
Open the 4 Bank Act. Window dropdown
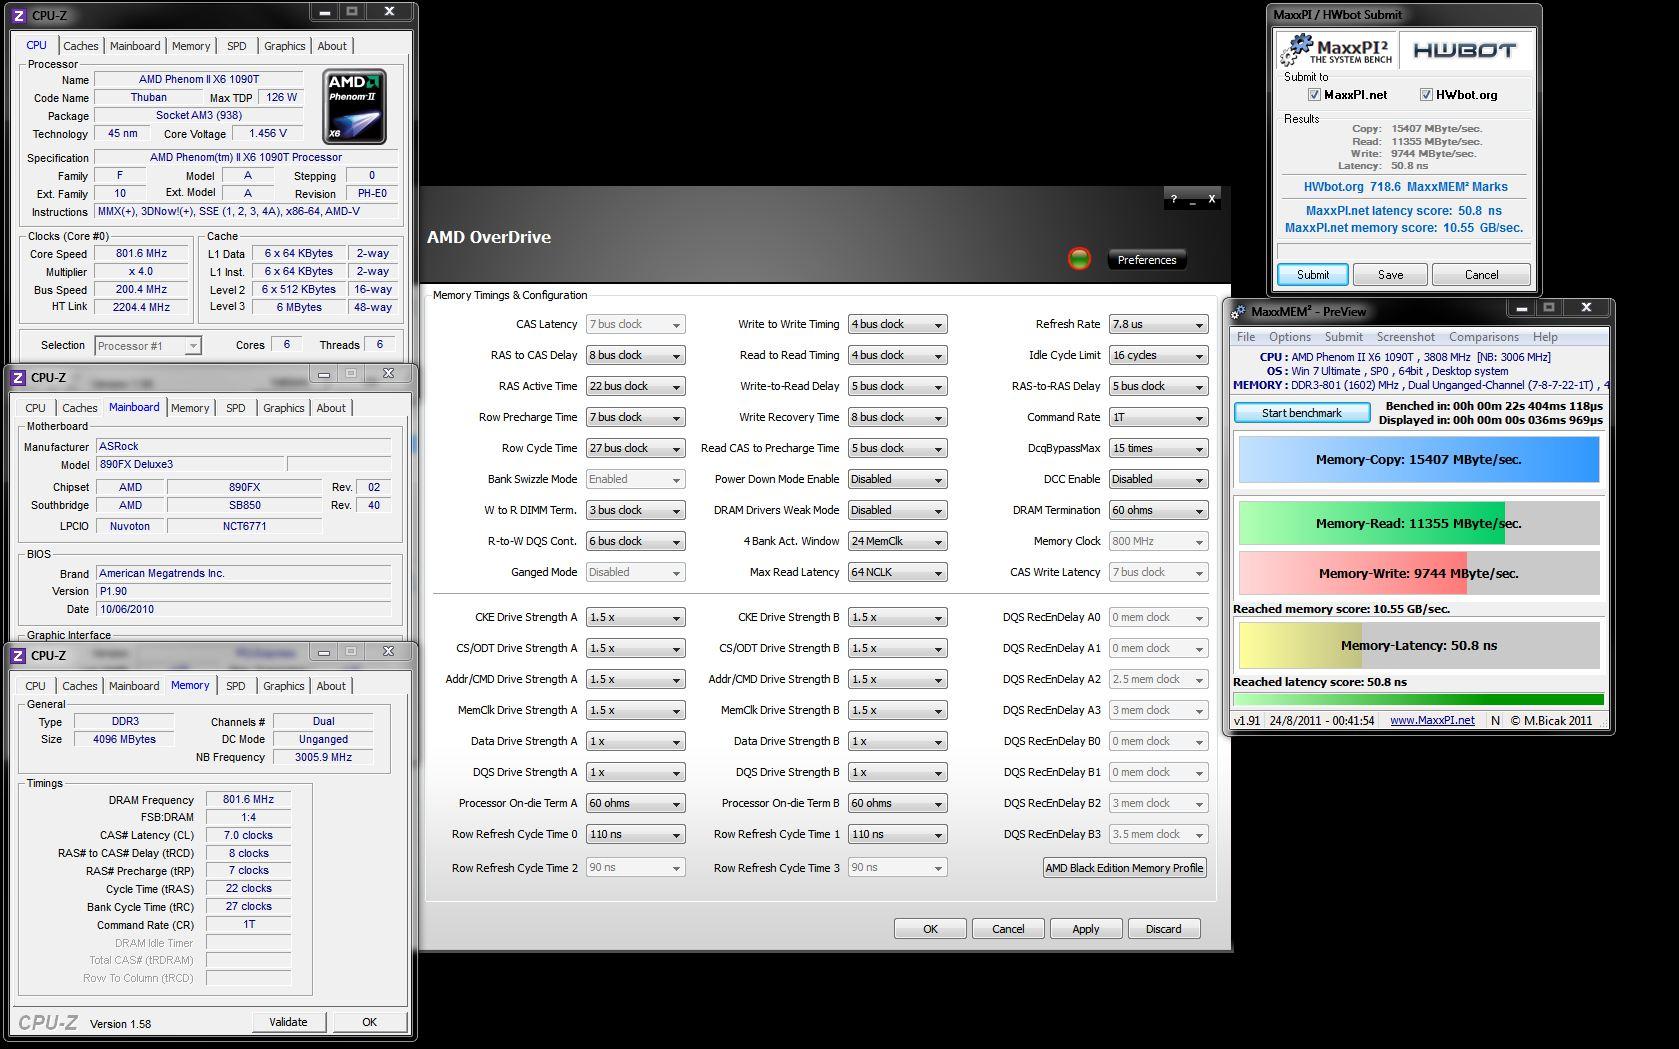tap(897, 541)
